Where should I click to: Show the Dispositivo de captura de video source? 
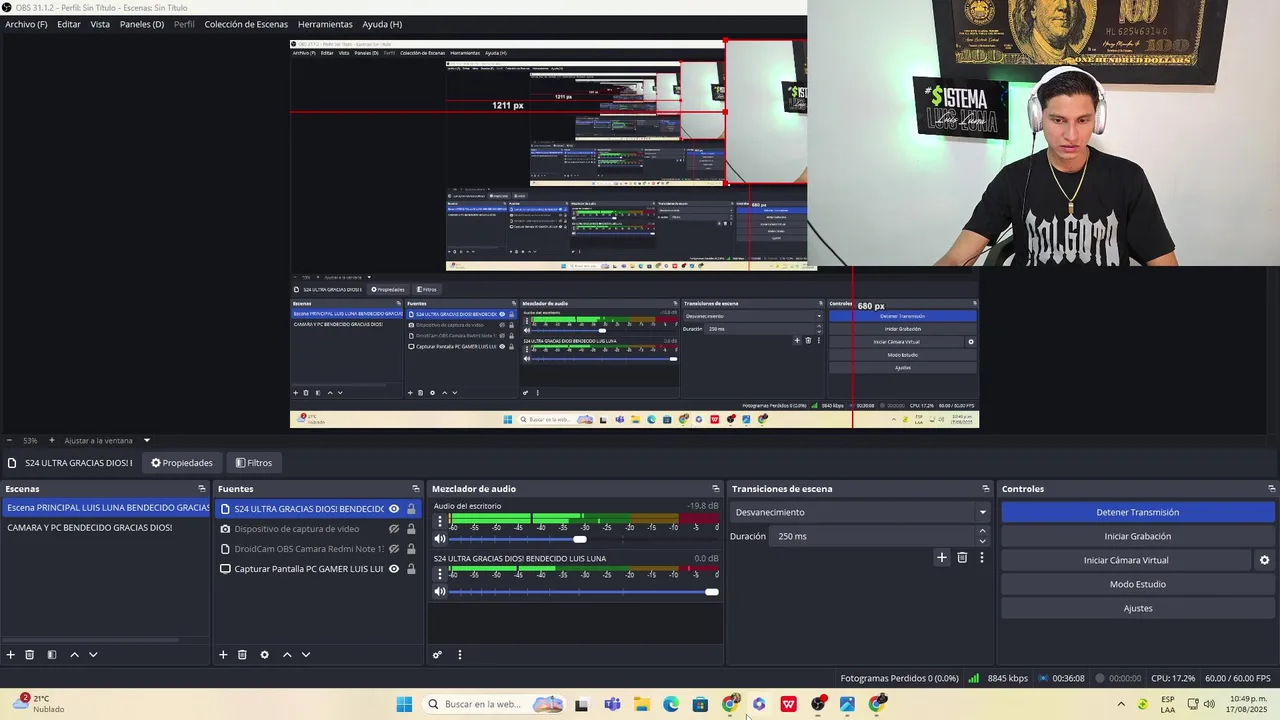394,529
